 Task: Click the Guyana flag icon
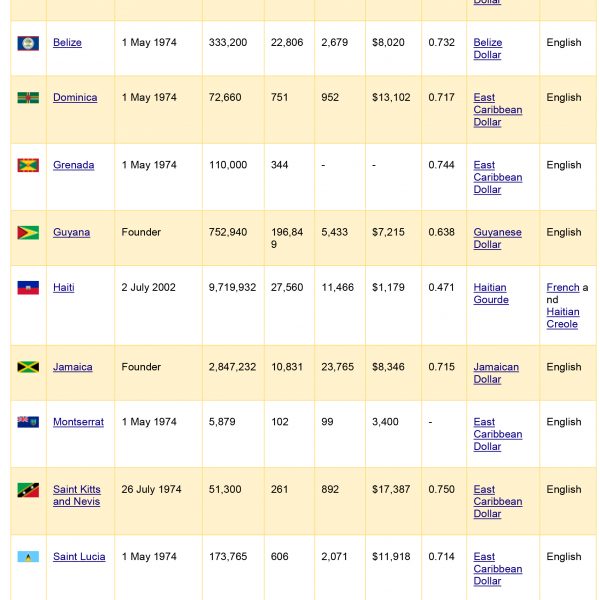point(28,233)
